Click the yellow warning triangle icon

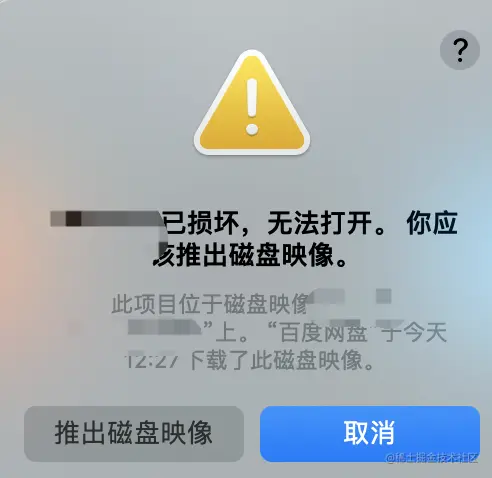click(252, 103)
